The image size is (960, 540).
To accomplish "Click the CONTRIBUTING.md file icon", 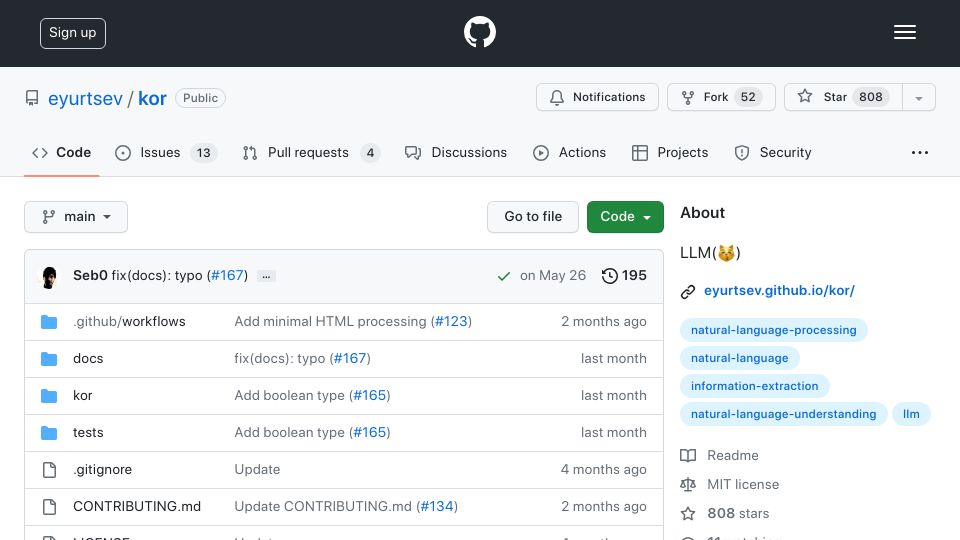I will 50,506.
